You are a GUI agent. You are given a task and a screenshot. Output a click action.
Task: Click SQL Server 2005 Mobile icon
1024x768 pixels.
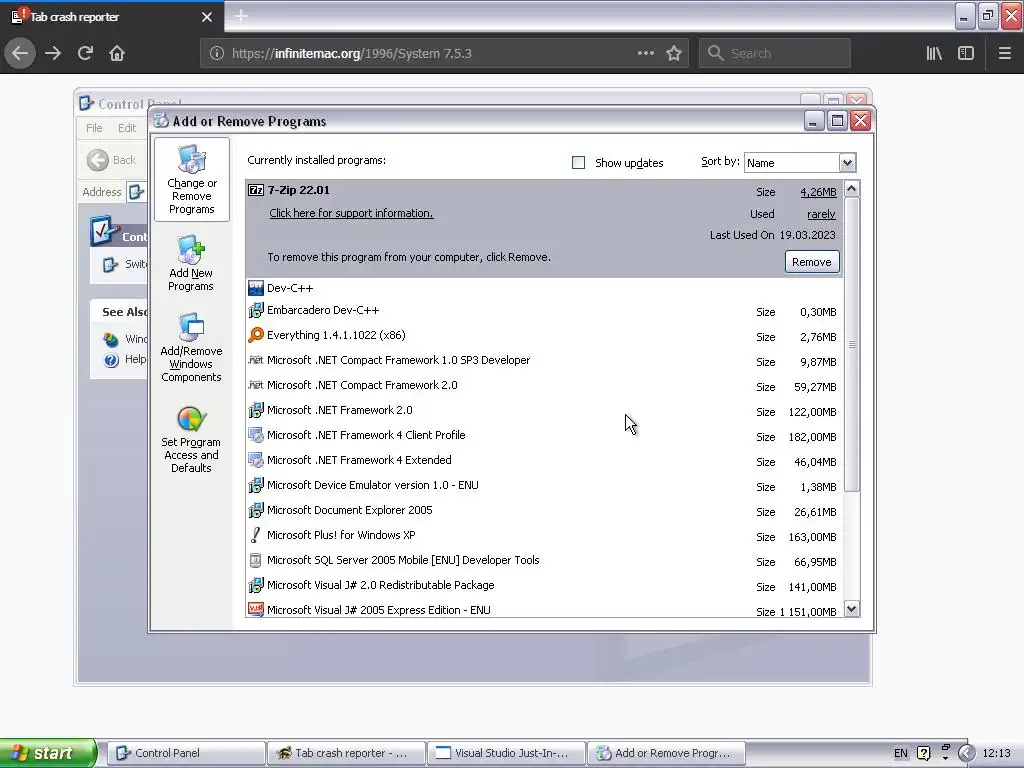tap(256, 560)
